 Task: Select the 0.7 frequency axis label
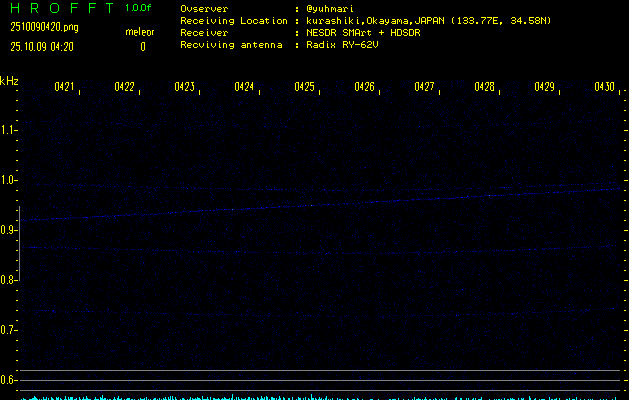click(x=9, y=330)
